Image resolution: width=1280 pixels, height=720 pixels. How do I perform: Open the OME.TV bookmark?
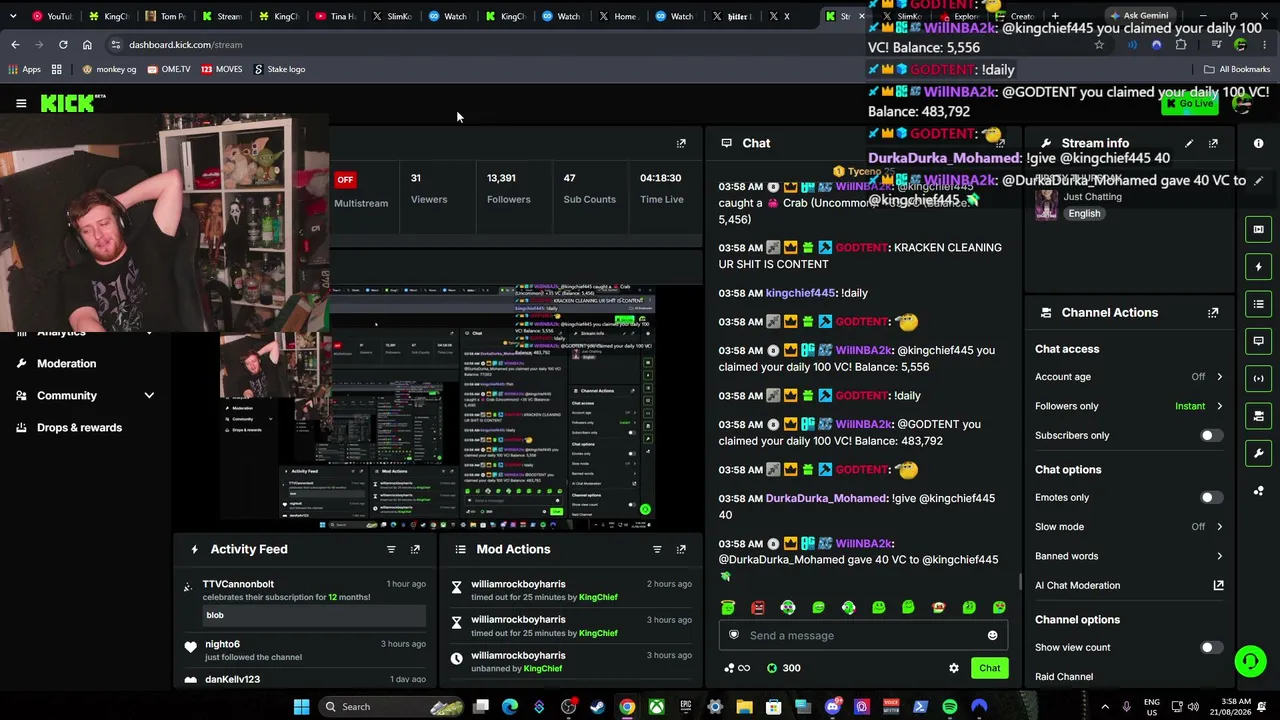[x=169, y=69]
